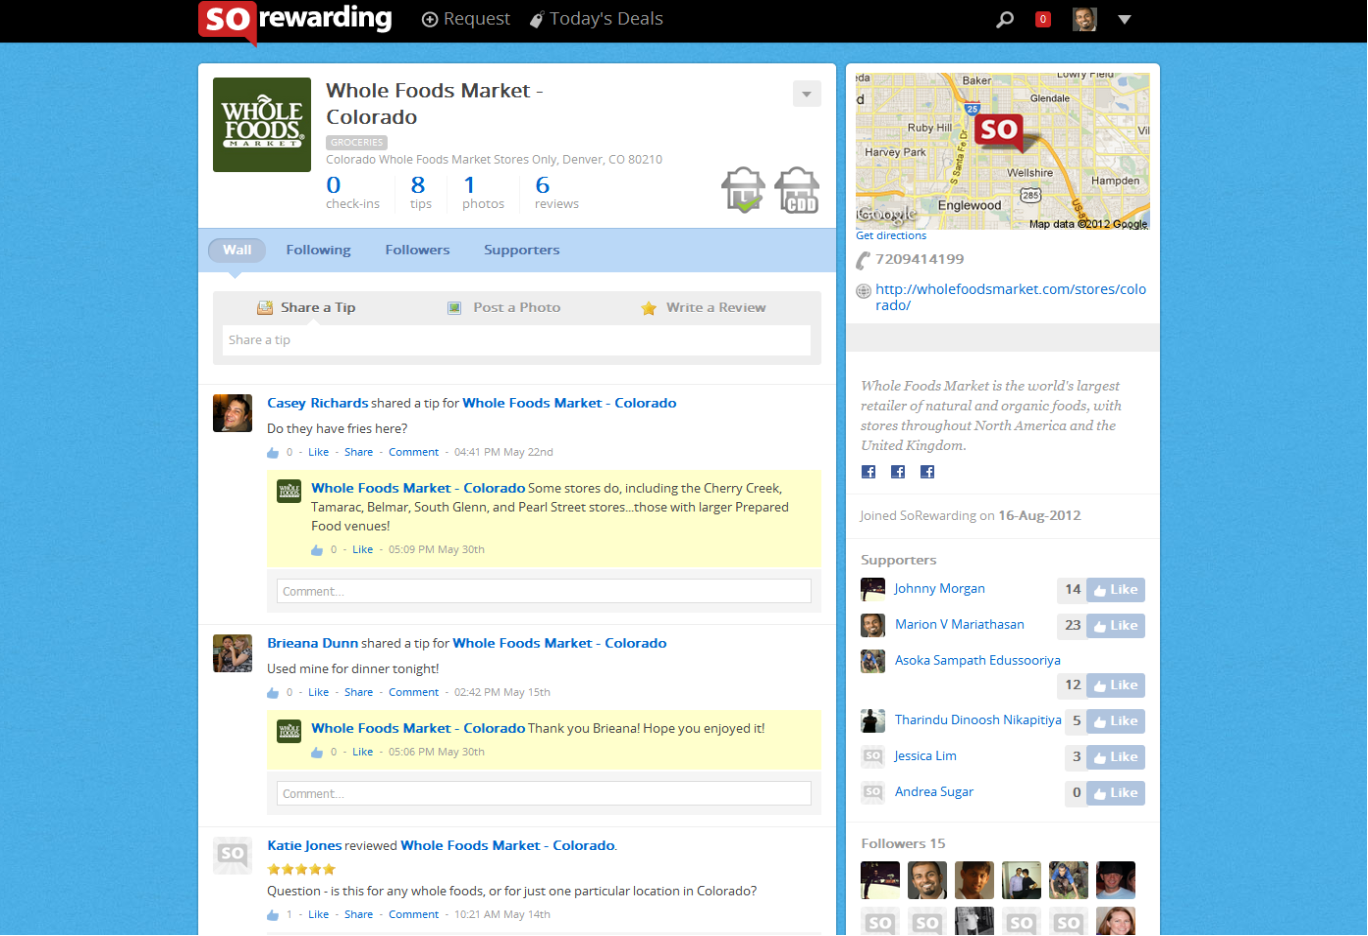Image resolution: width=1368 pixels, height=936 pixels.
Task: Open Brieana Dunn's profile picture
Action: pyautogui.click(x=232, y=653)
